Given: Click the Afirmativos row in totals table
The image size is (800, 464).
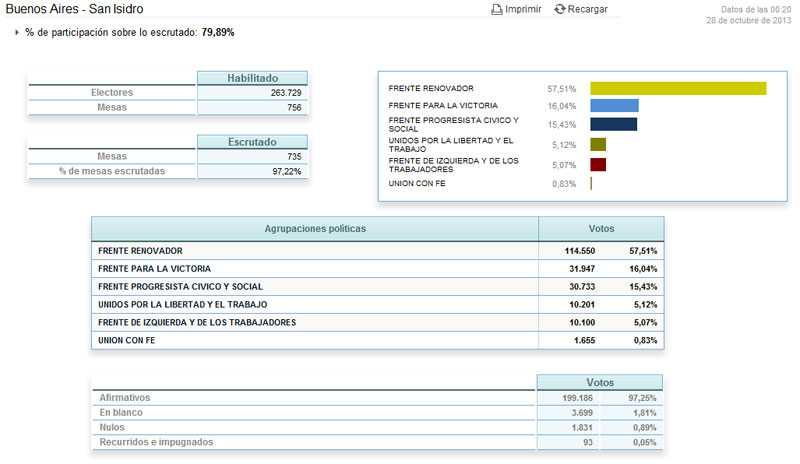Looking at the screenshot, I should pos(378,398).
